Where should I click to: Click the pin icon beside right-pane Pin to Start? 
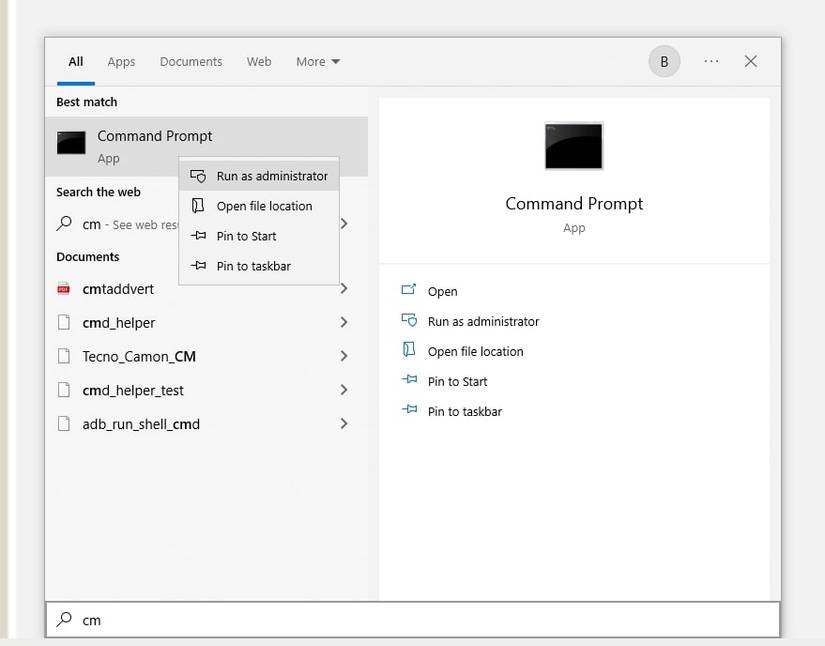coord(409,379)
